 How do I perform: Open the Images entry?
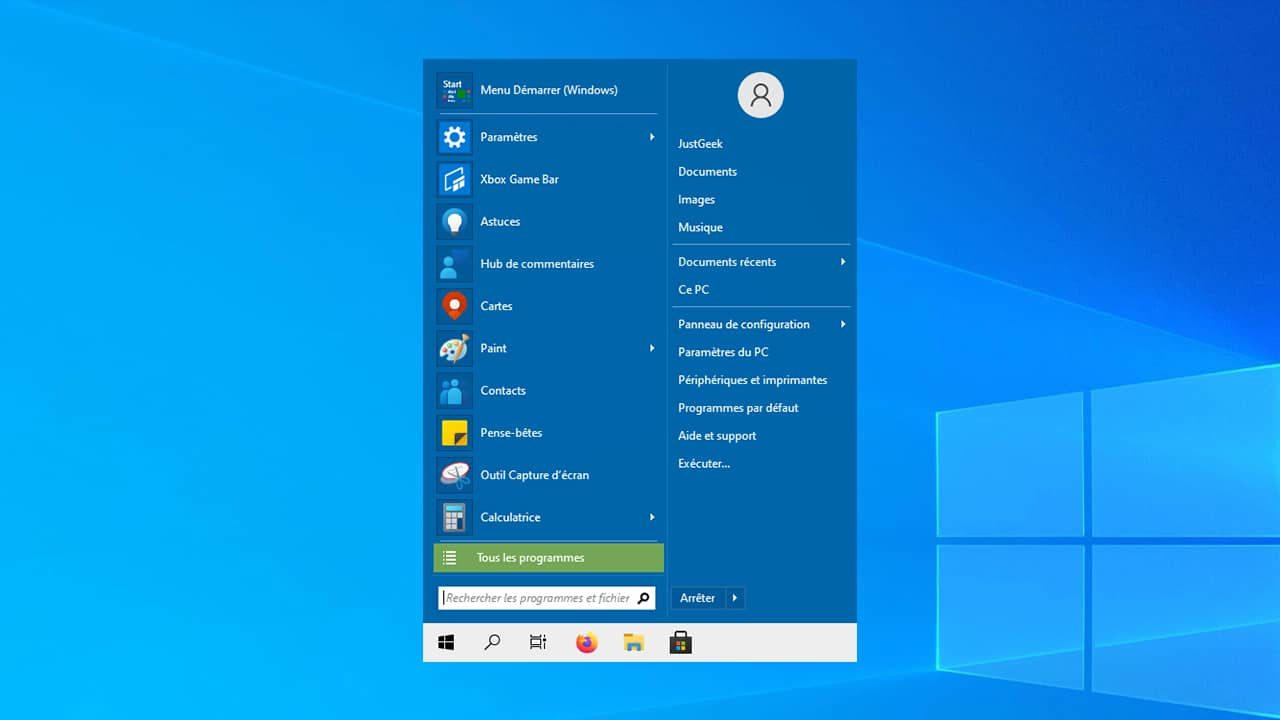pyautogui.click(x=696, y=200)
